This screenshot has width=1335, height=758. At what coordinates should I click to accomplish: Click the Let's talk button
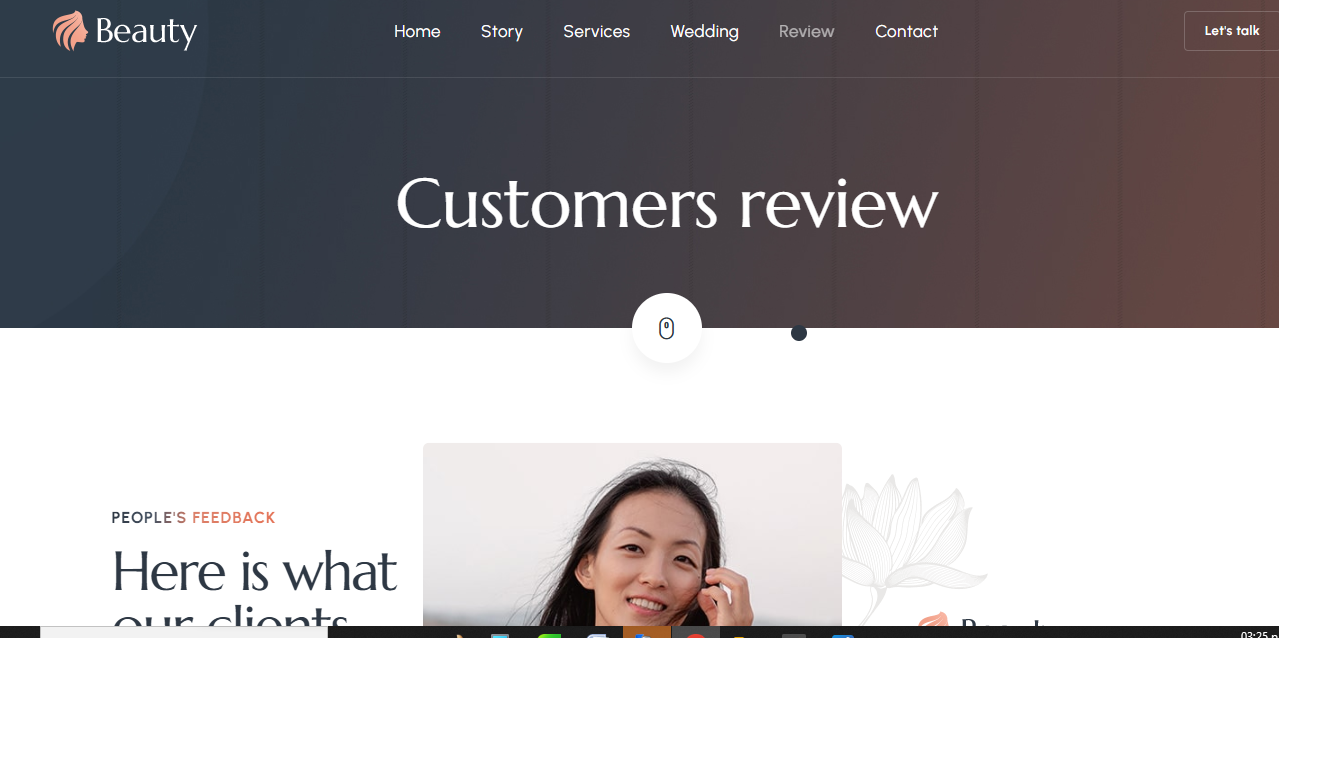(1232, 31)
